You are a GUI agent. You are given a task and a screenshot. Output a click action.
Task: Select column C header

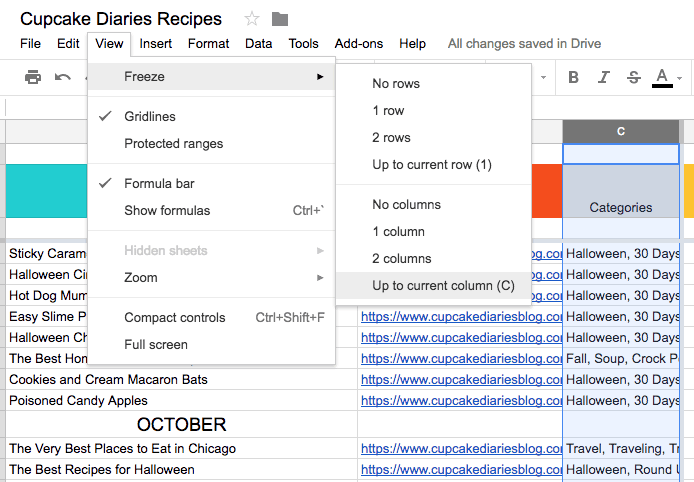[x=621, y=131]
